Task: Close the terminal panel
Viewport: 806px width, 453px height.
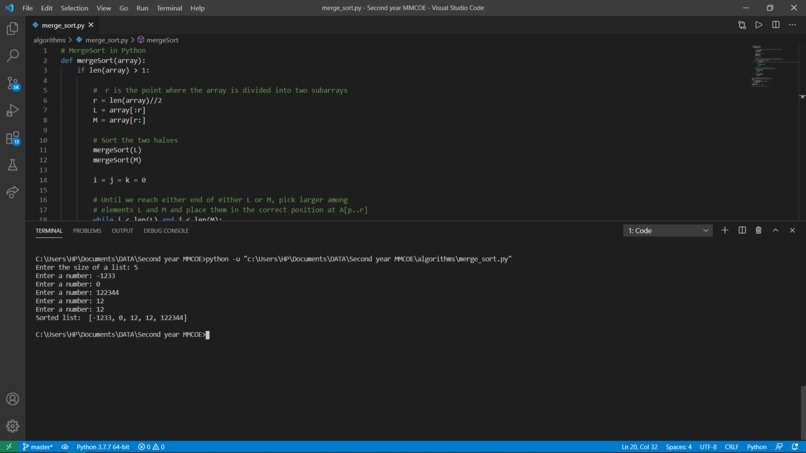Action: click(792, 230)
